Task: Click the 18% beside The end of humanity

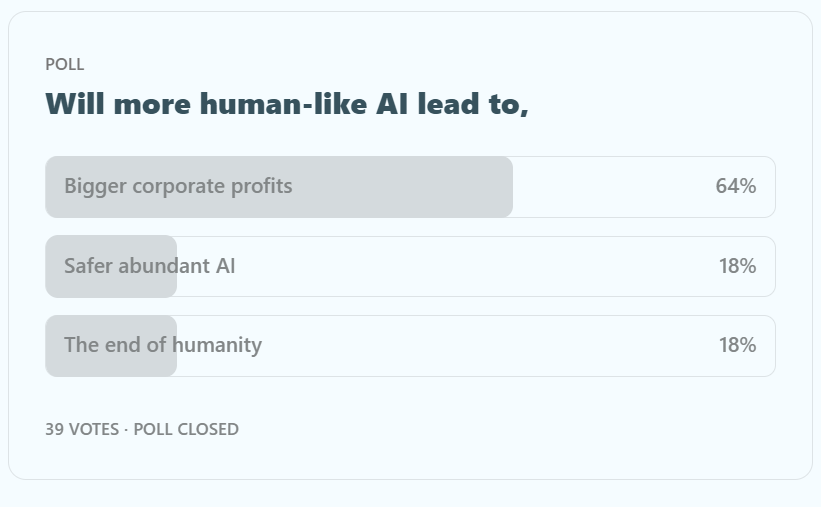Action: [x=737, y=345]
